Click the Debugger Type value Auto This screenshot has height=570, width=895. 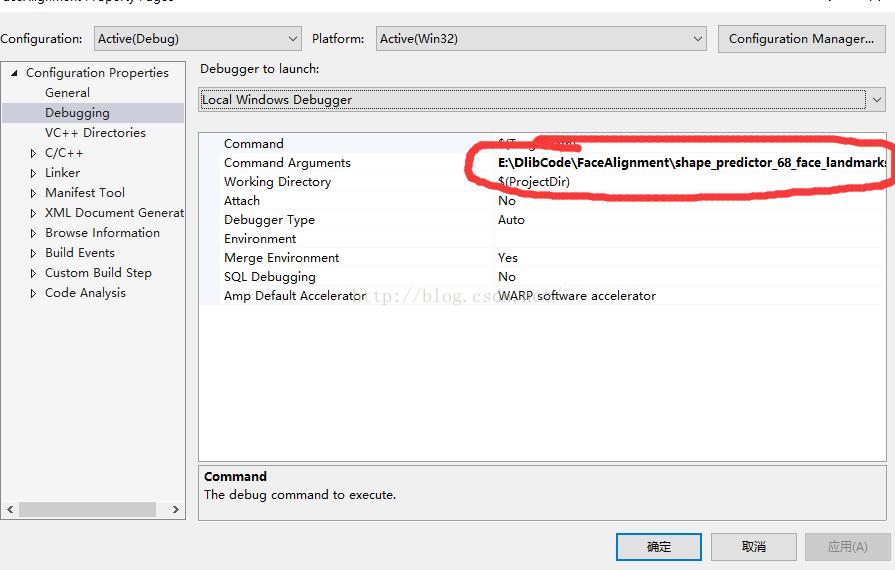[511, 220]
